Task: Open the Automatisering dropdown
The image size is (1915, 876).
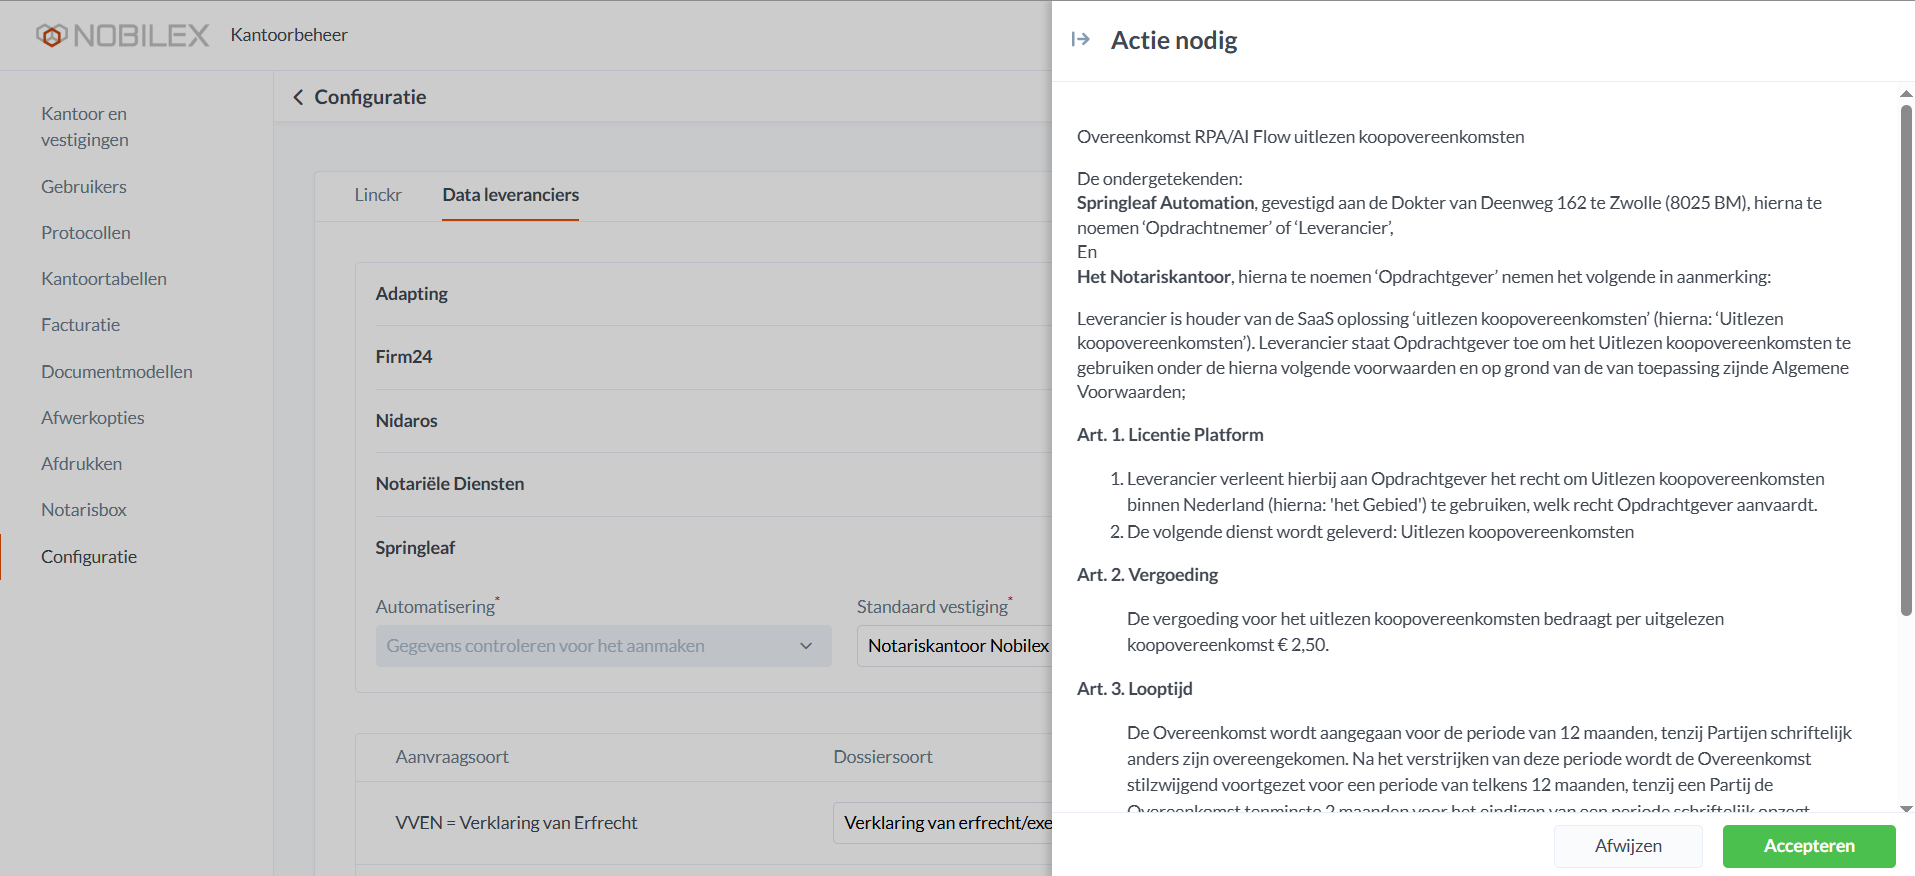Action: (603, 646)
